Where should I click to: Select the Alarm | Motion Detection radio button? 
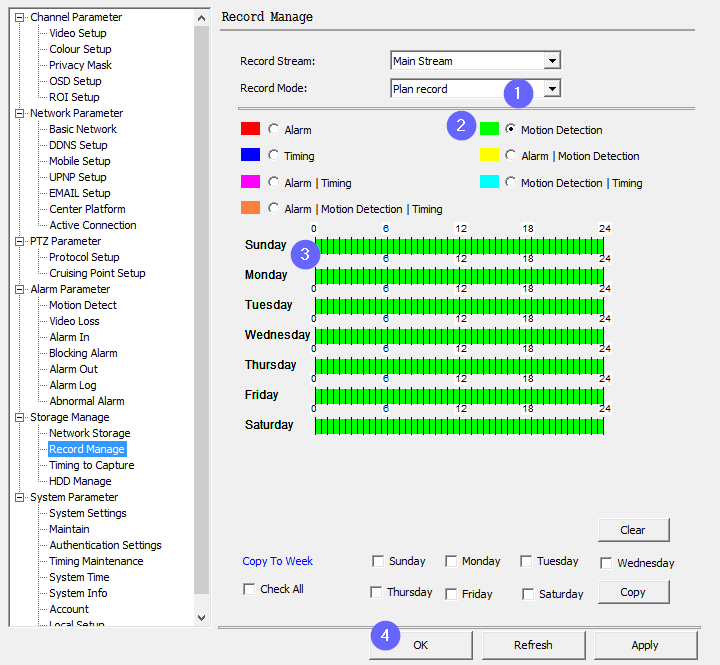510,155
